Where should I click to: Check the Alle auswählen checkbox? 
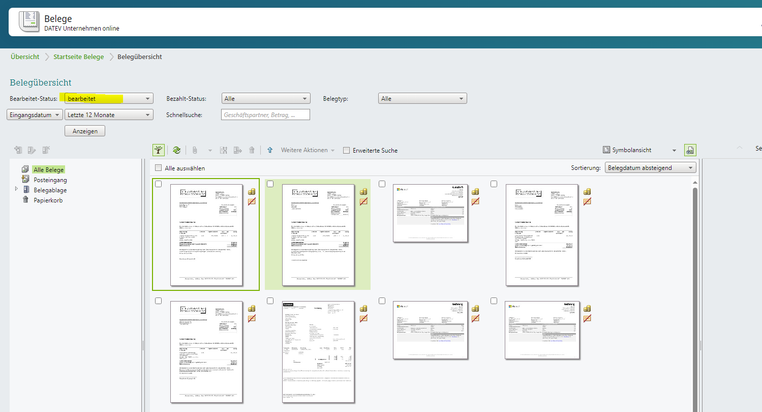pyautogui.click(x=159, y=168)
